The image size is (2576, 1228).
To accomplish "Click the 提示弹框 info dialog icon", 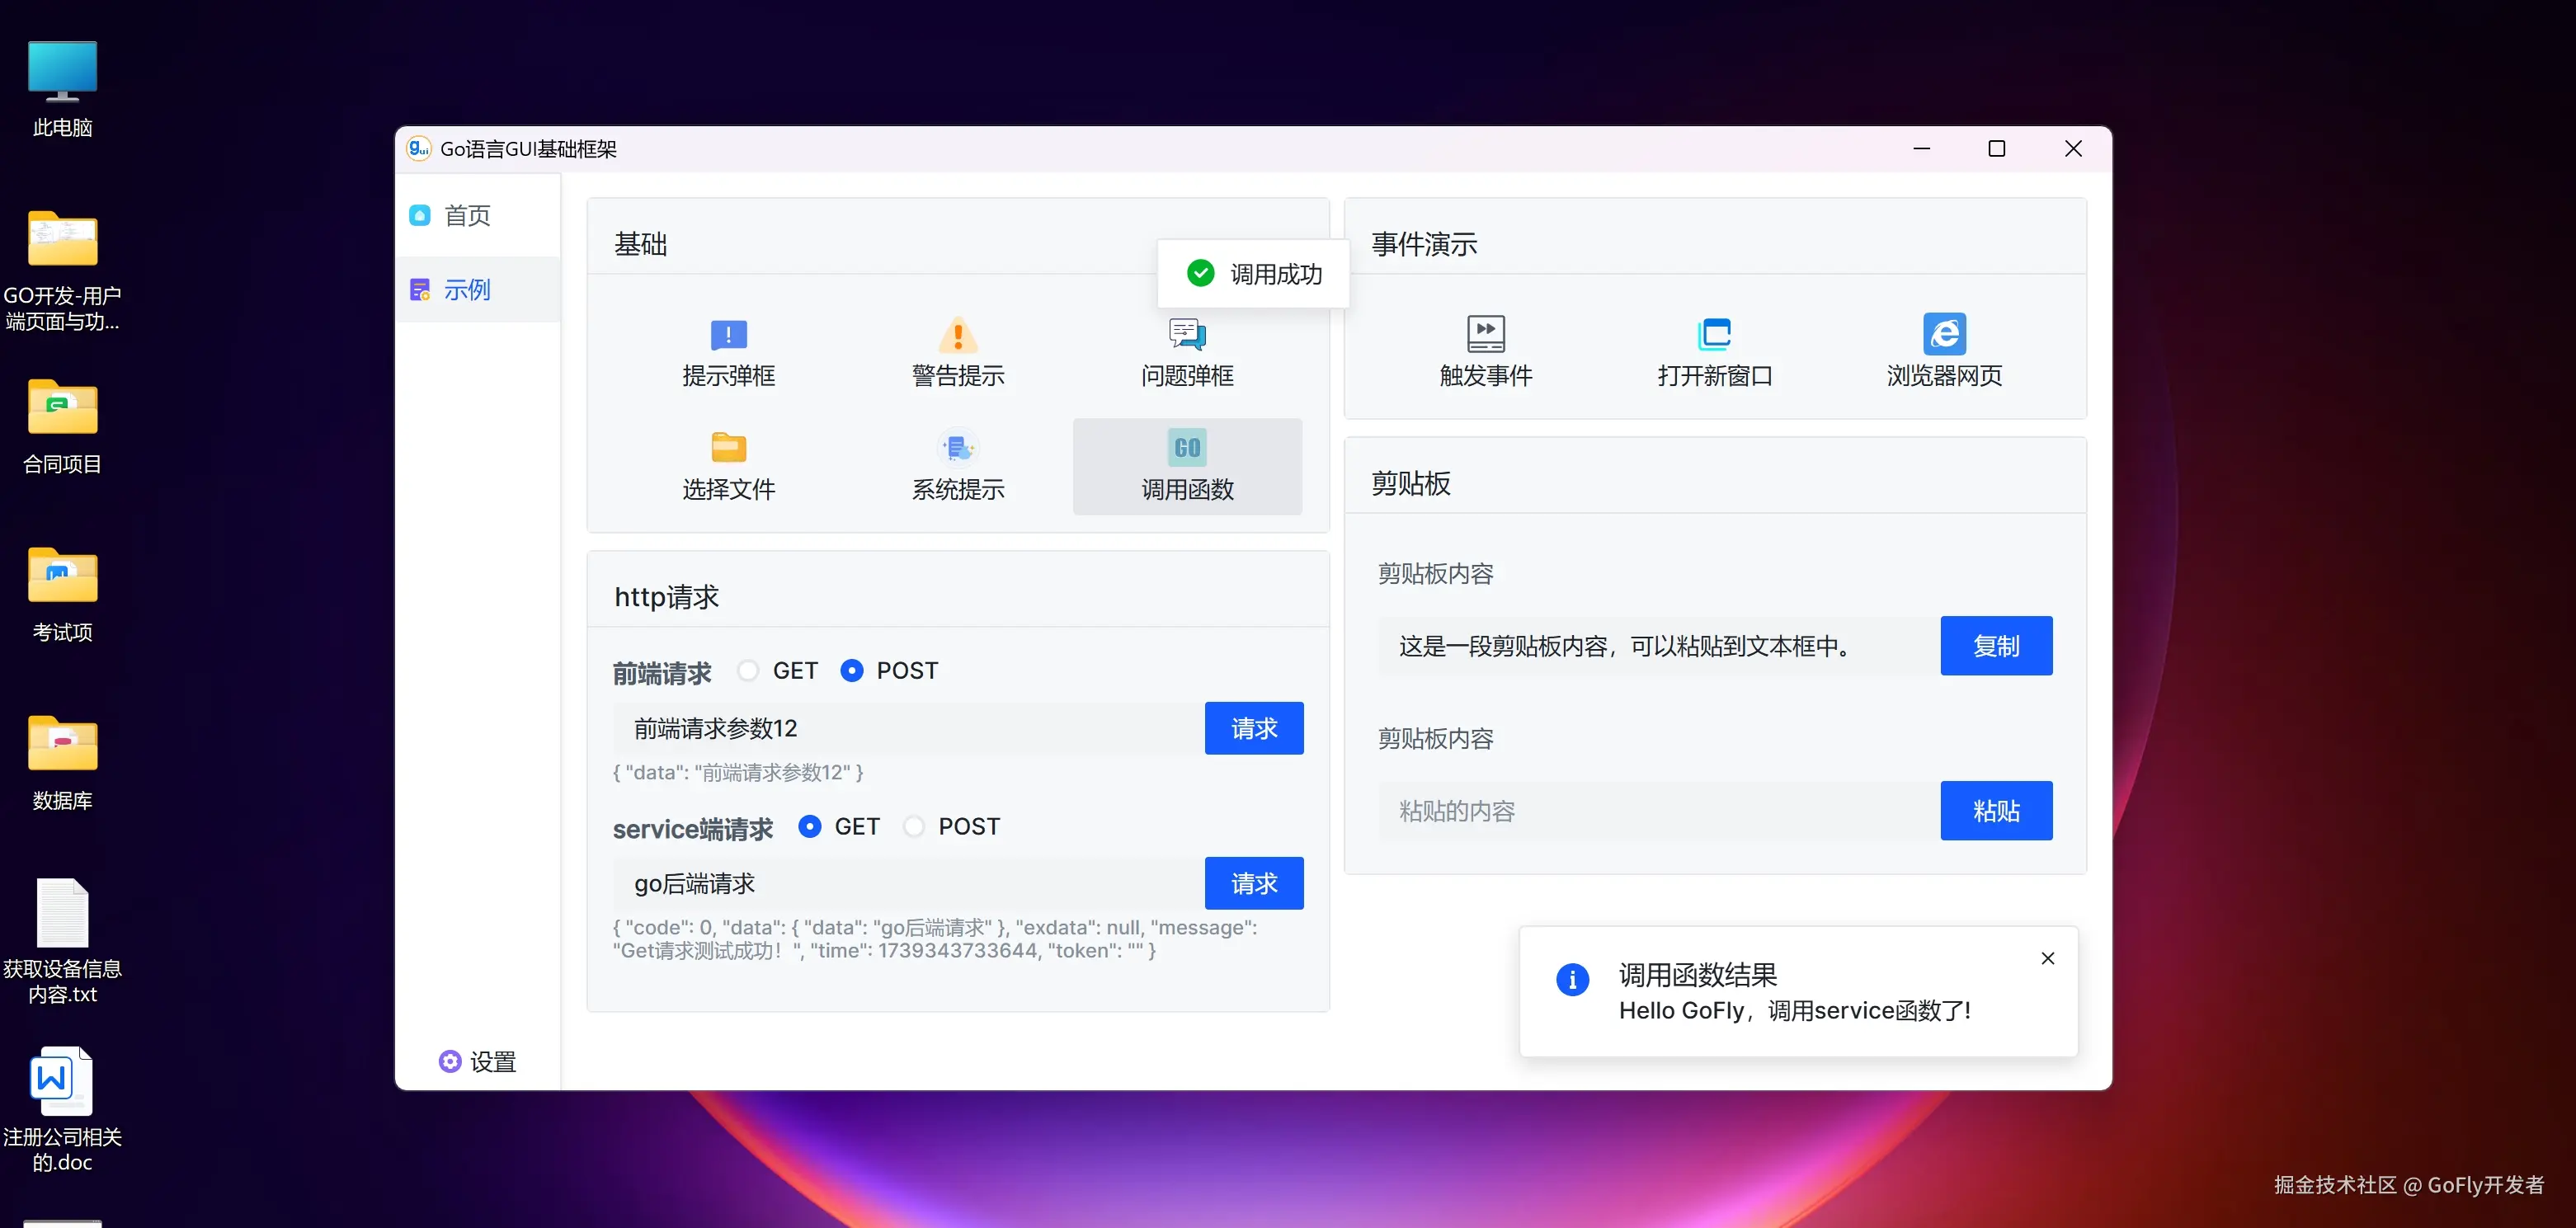I will (x=728, y=335).
